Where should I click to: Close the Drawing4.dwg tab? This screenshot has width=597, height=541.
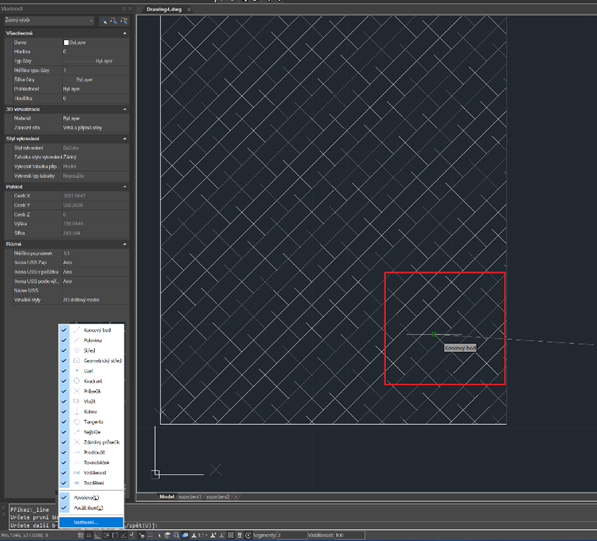(189, 10)
